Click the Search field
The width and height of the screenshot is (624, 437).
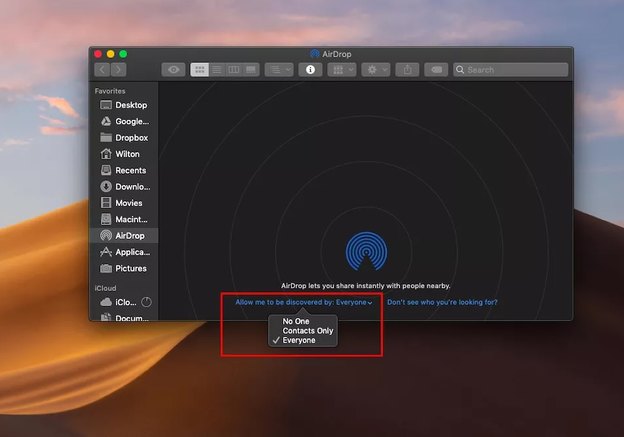(512, 70)
